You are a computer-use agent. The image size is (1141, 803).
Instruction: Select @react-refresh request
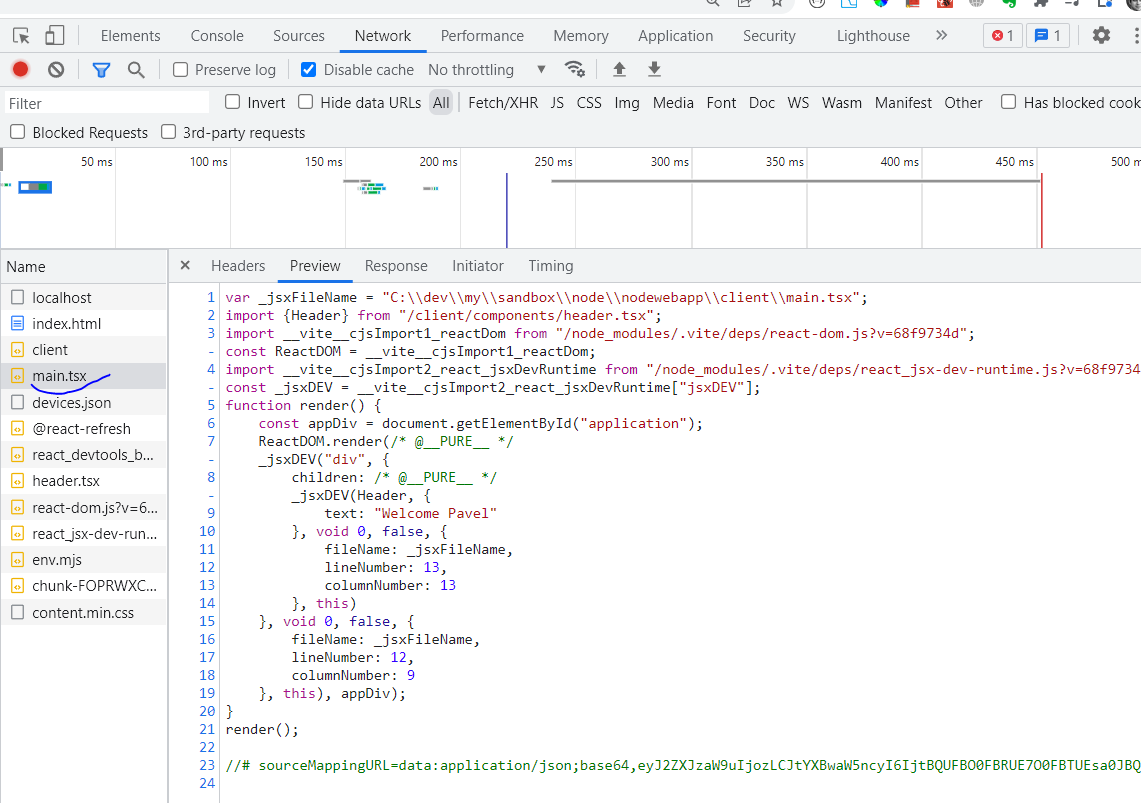(x=84, y=428)
